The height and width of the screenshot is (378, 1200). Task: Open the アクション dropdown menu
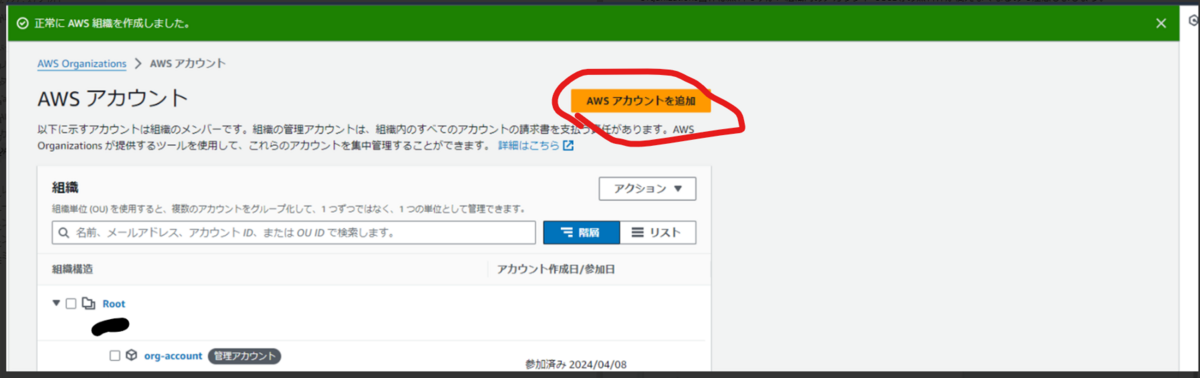[647, 188]
